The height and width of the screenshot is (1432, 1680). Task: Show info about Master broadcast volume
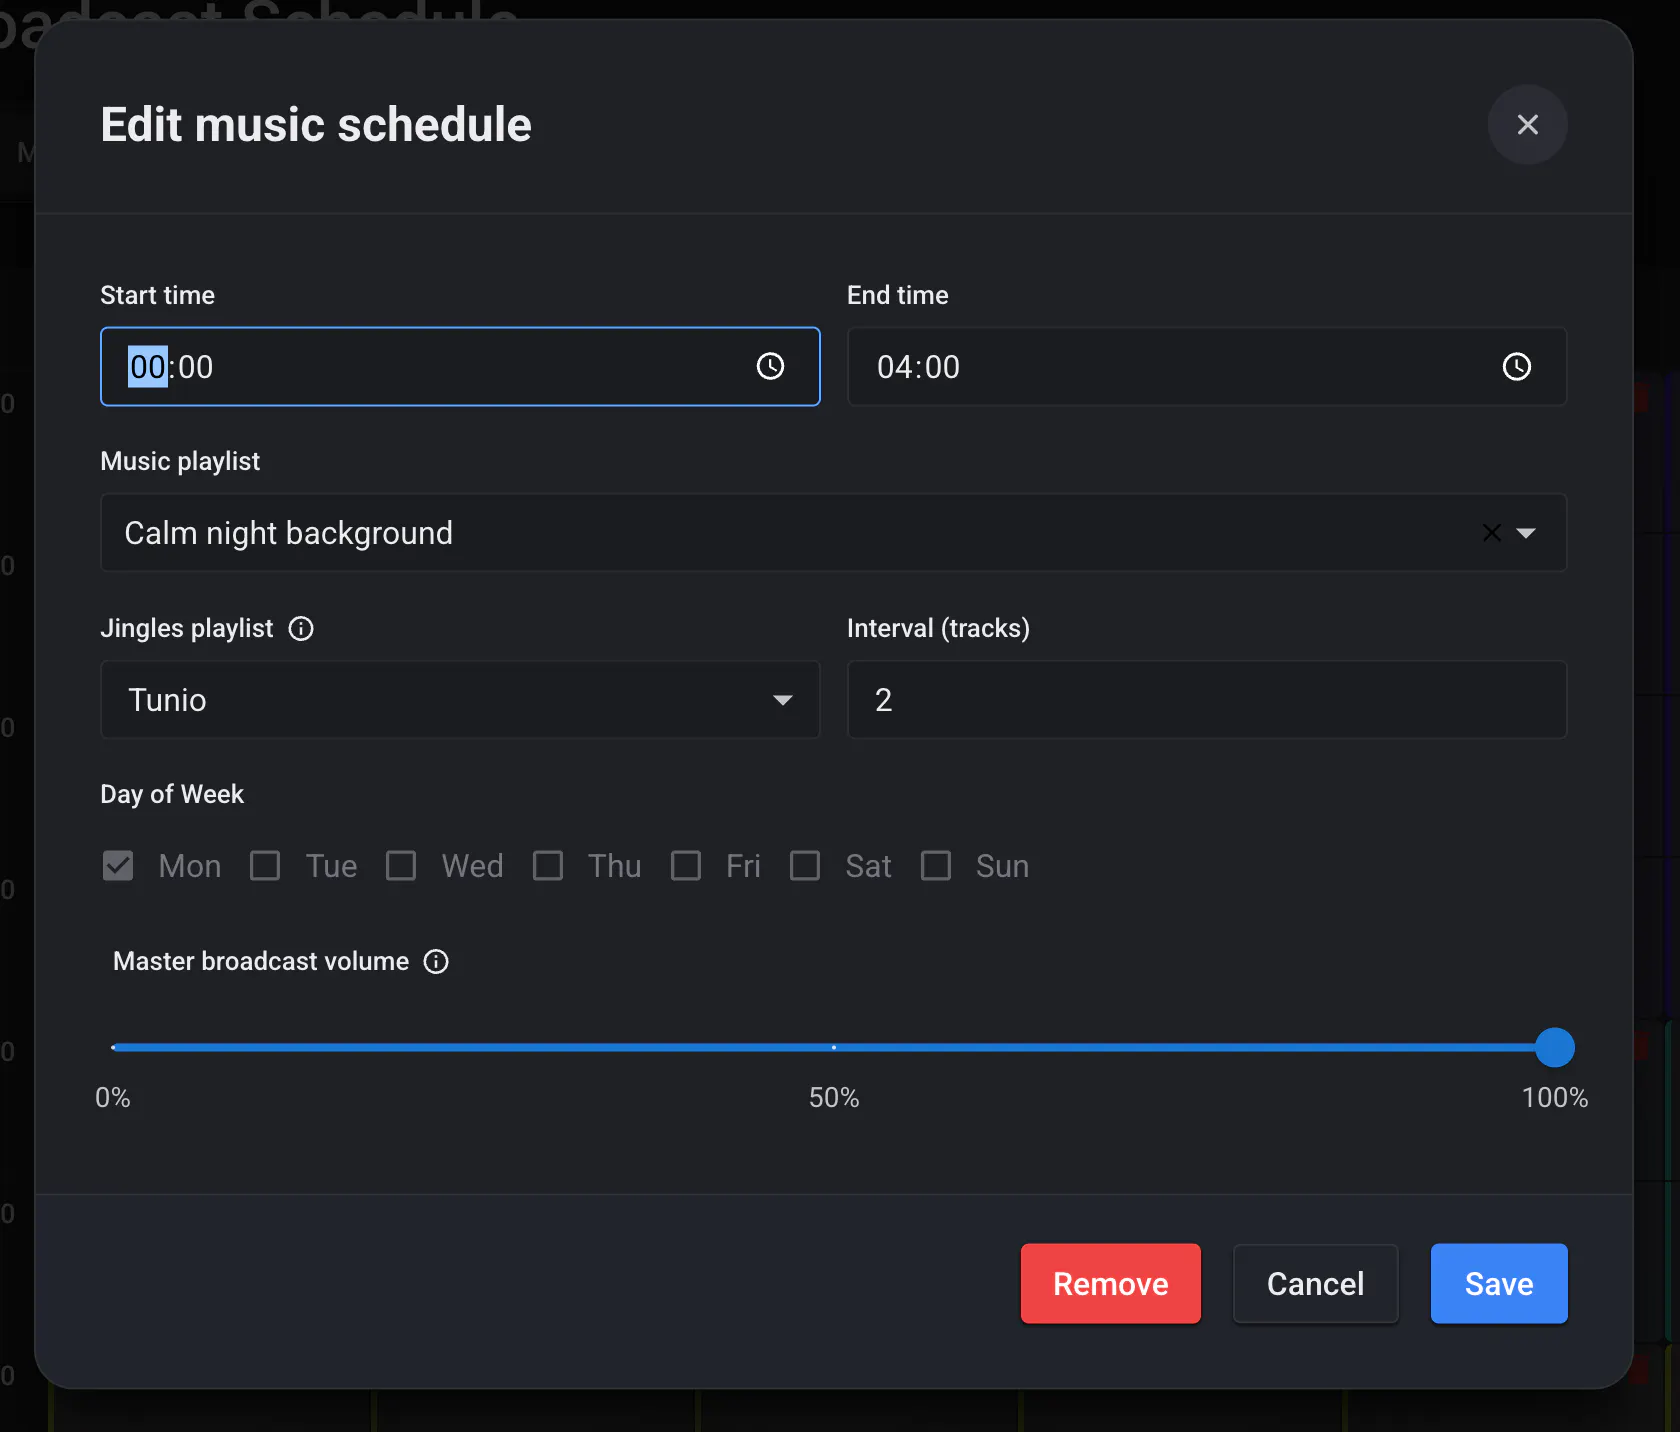tap(436, 962)
